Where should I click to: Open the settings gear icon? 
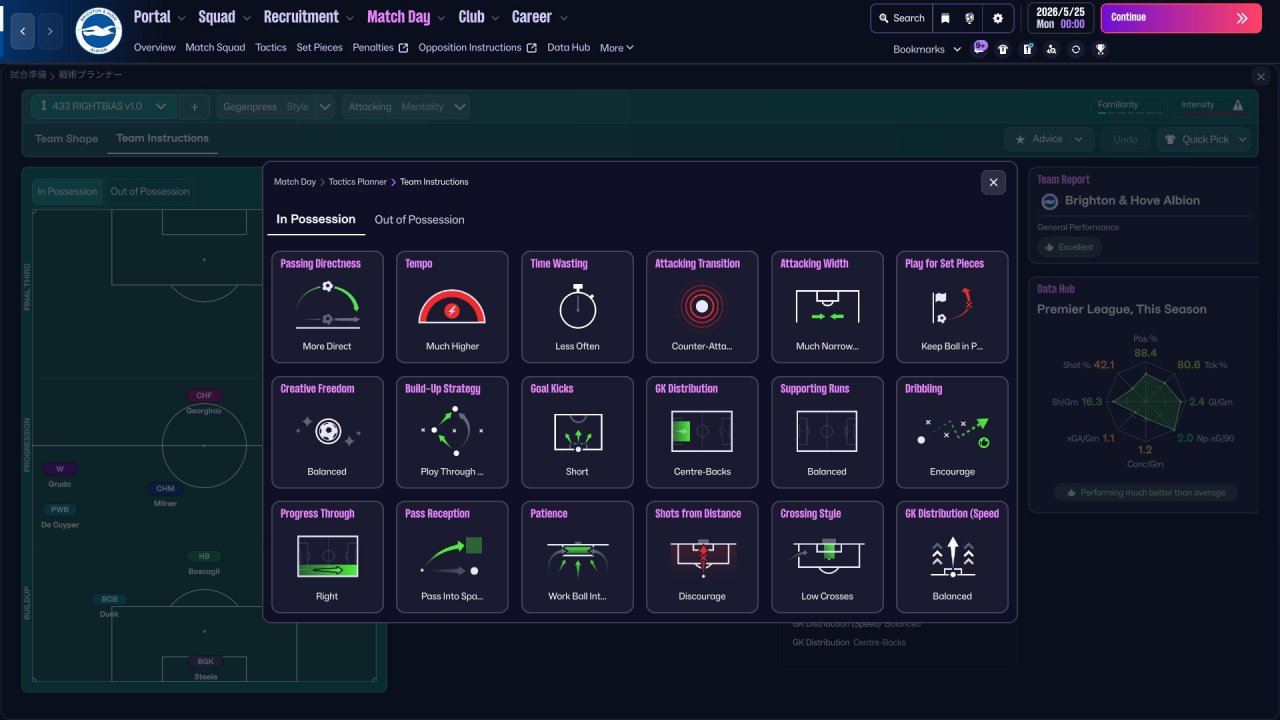coord(998,18)
